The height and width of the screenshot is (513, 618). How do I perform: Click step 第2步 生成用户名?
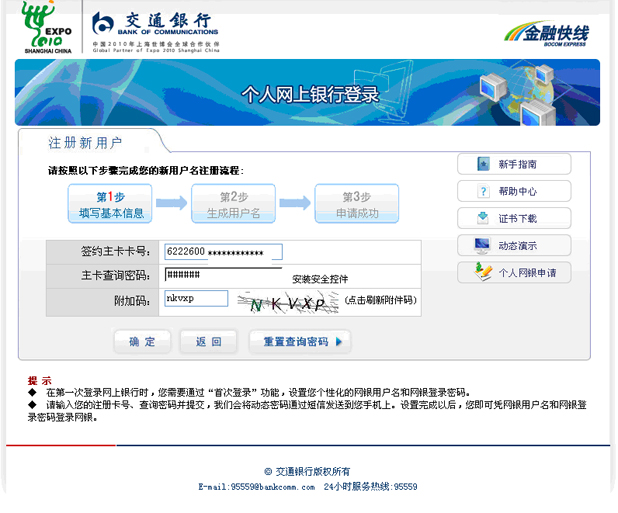pyautogui.click(x=233, y=204)
